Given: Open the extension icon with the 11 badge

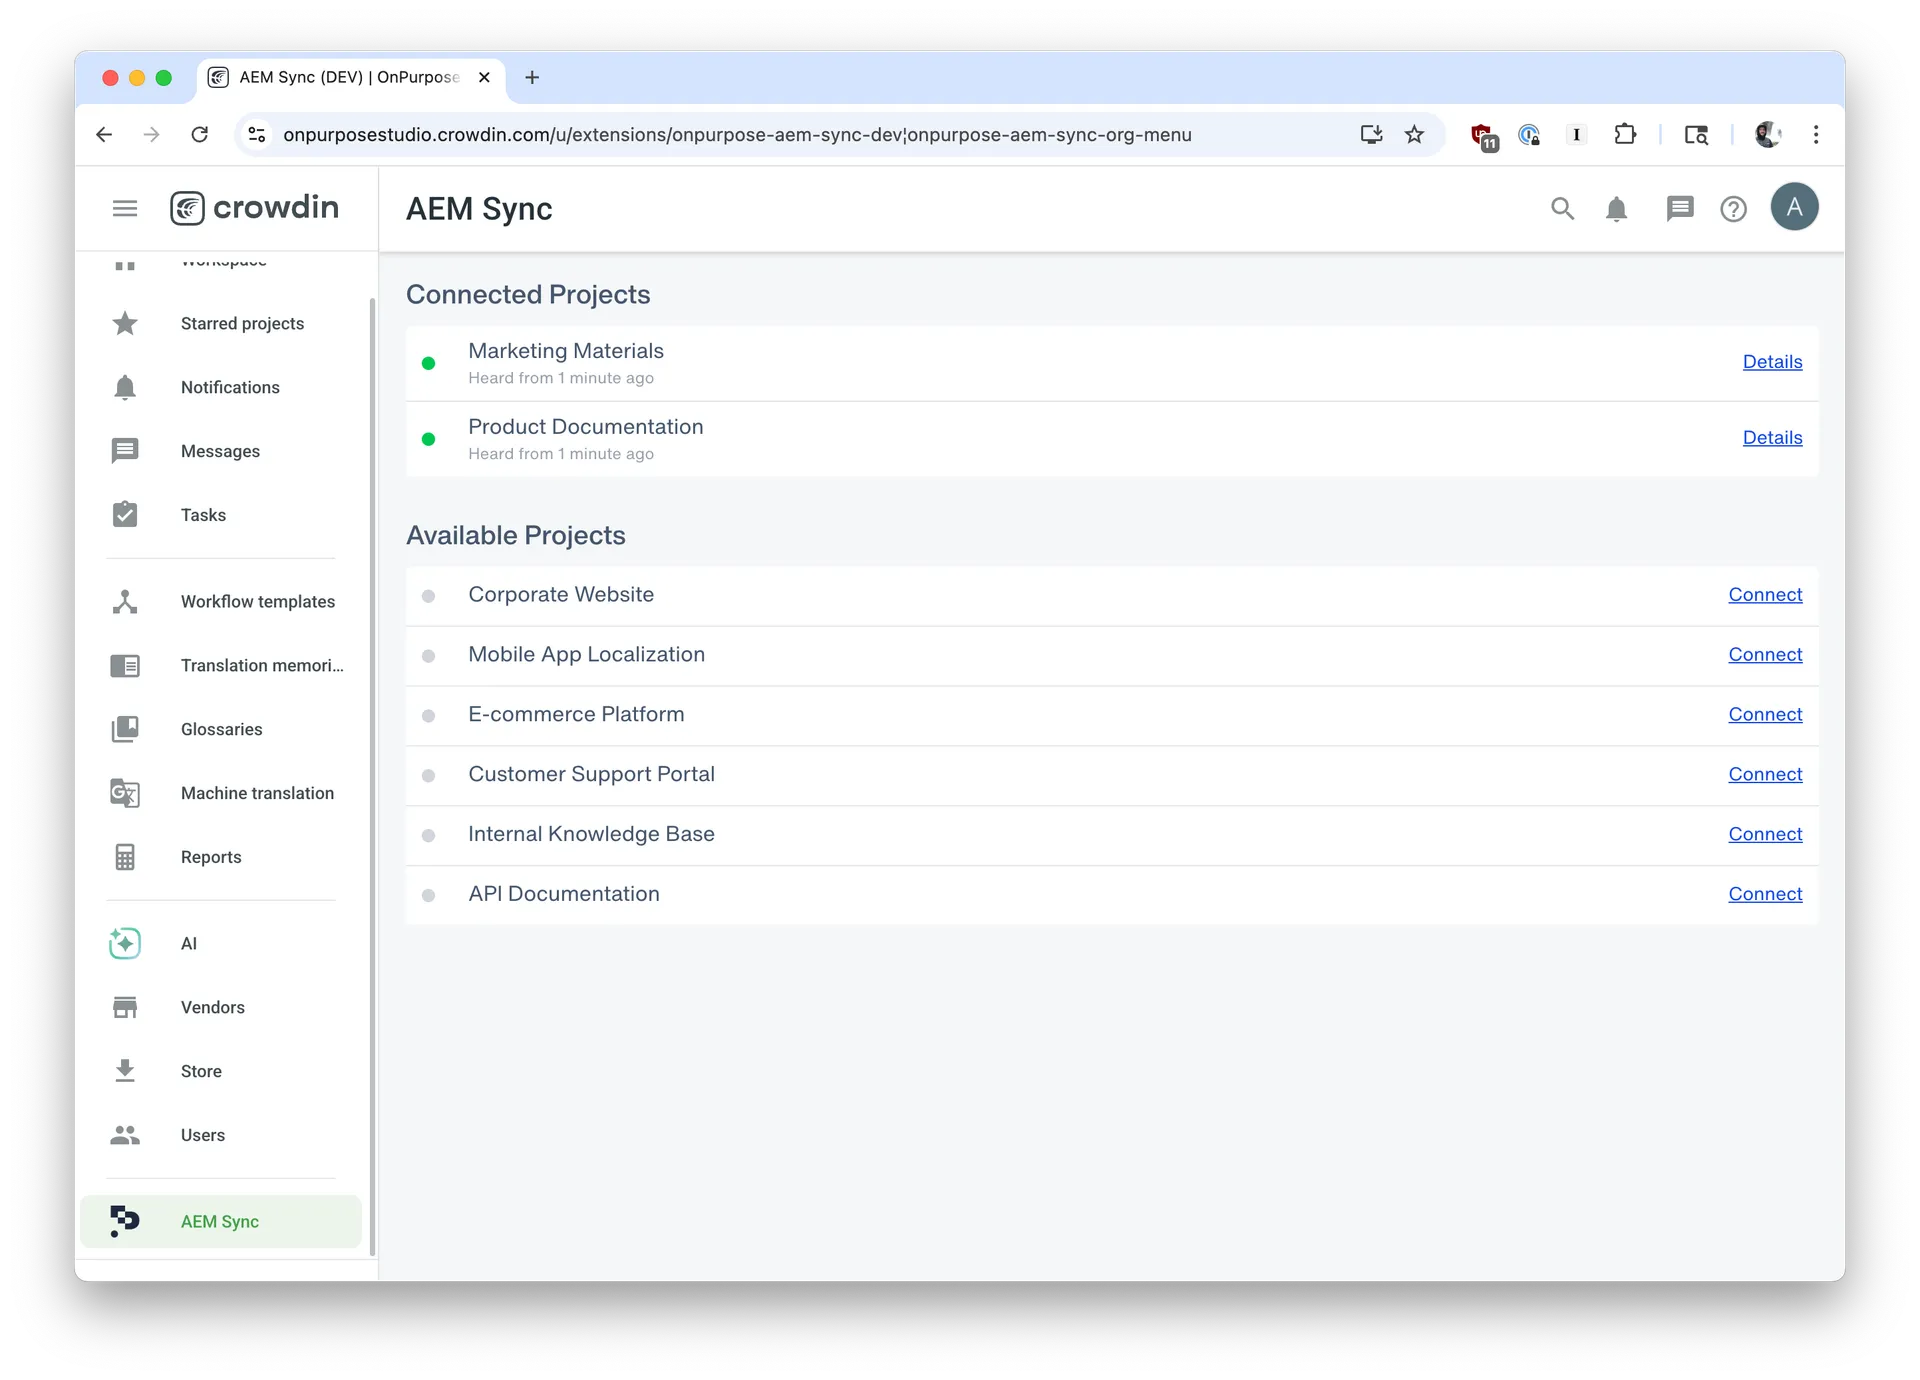Looking at the screenshot, I should click(1483, 136).
